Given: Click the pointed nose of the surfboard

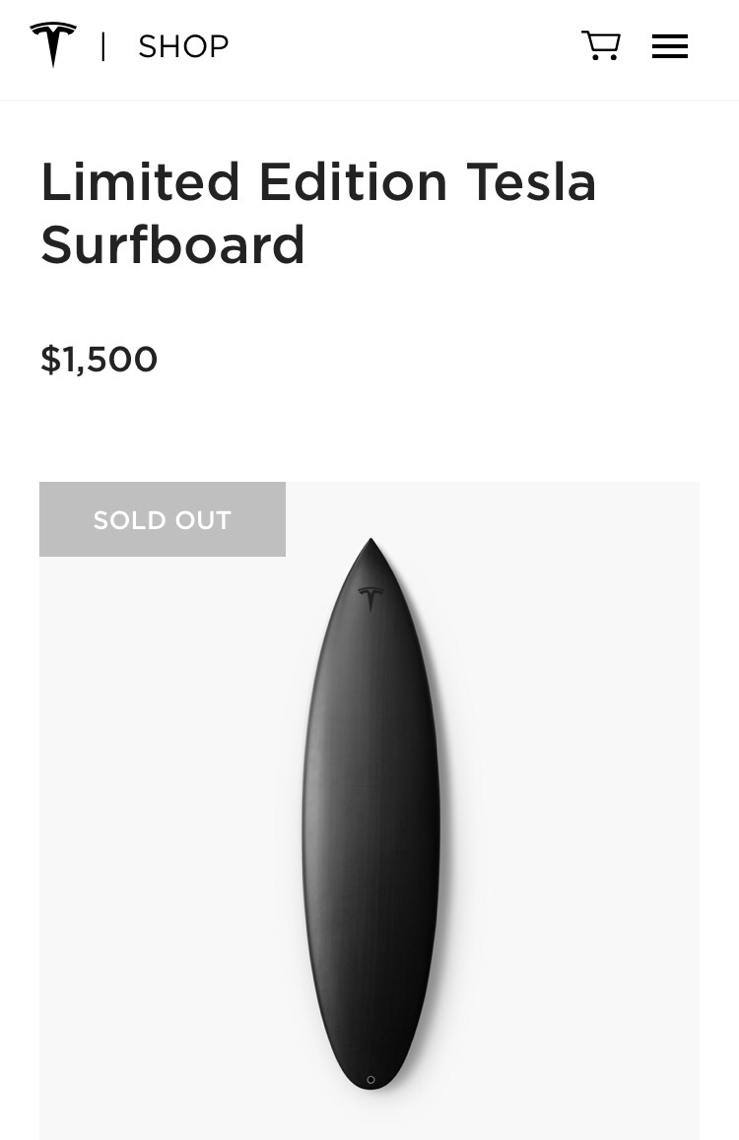Looking at the screenshot, I should (x=371, y=544).
